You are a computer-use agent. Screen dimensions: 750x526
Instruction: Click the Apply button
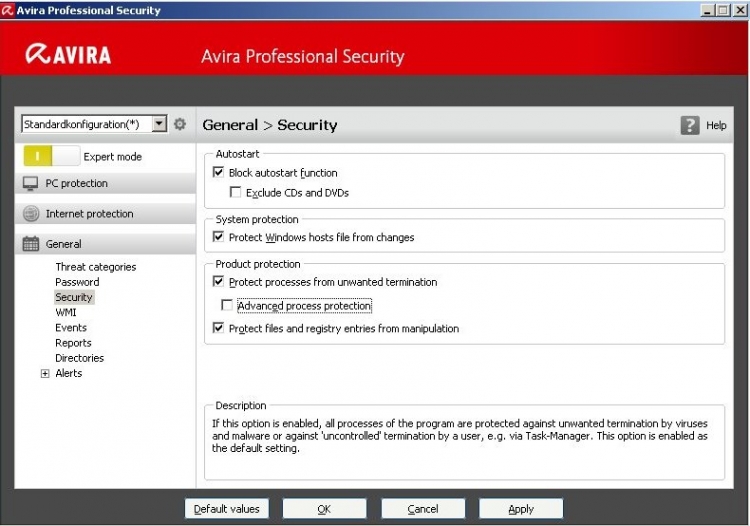[521, 509]
